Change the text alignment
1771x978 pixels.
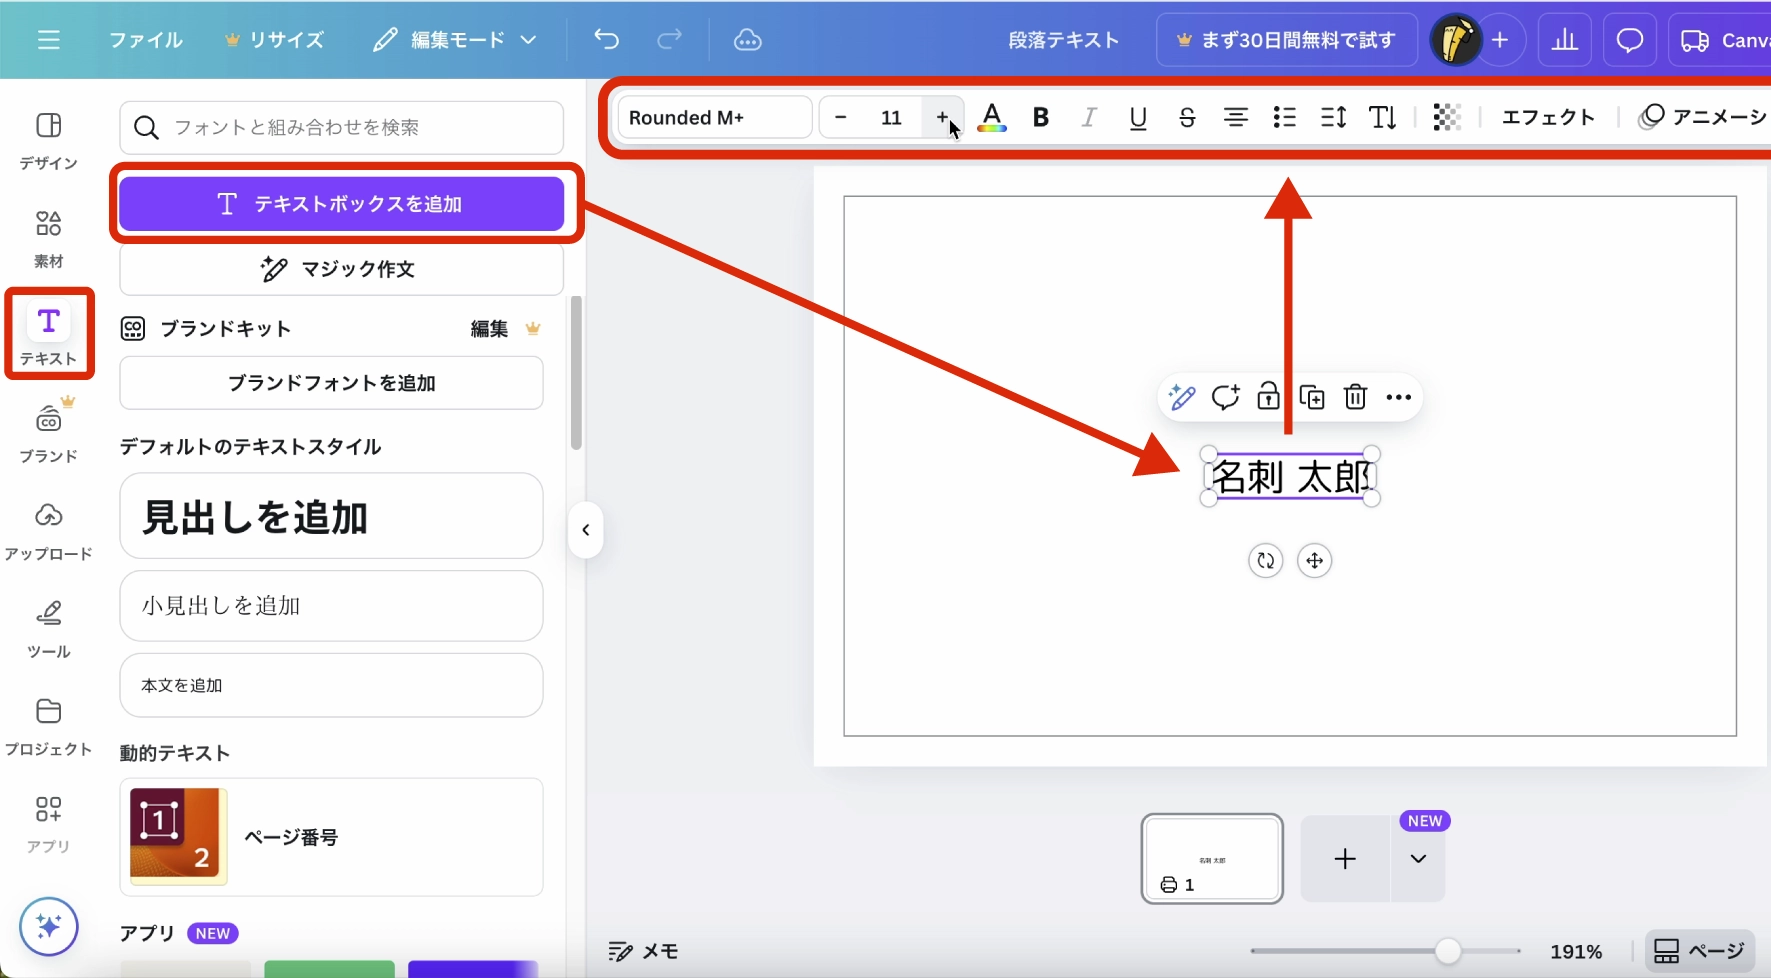click(x=1236, y=118)
